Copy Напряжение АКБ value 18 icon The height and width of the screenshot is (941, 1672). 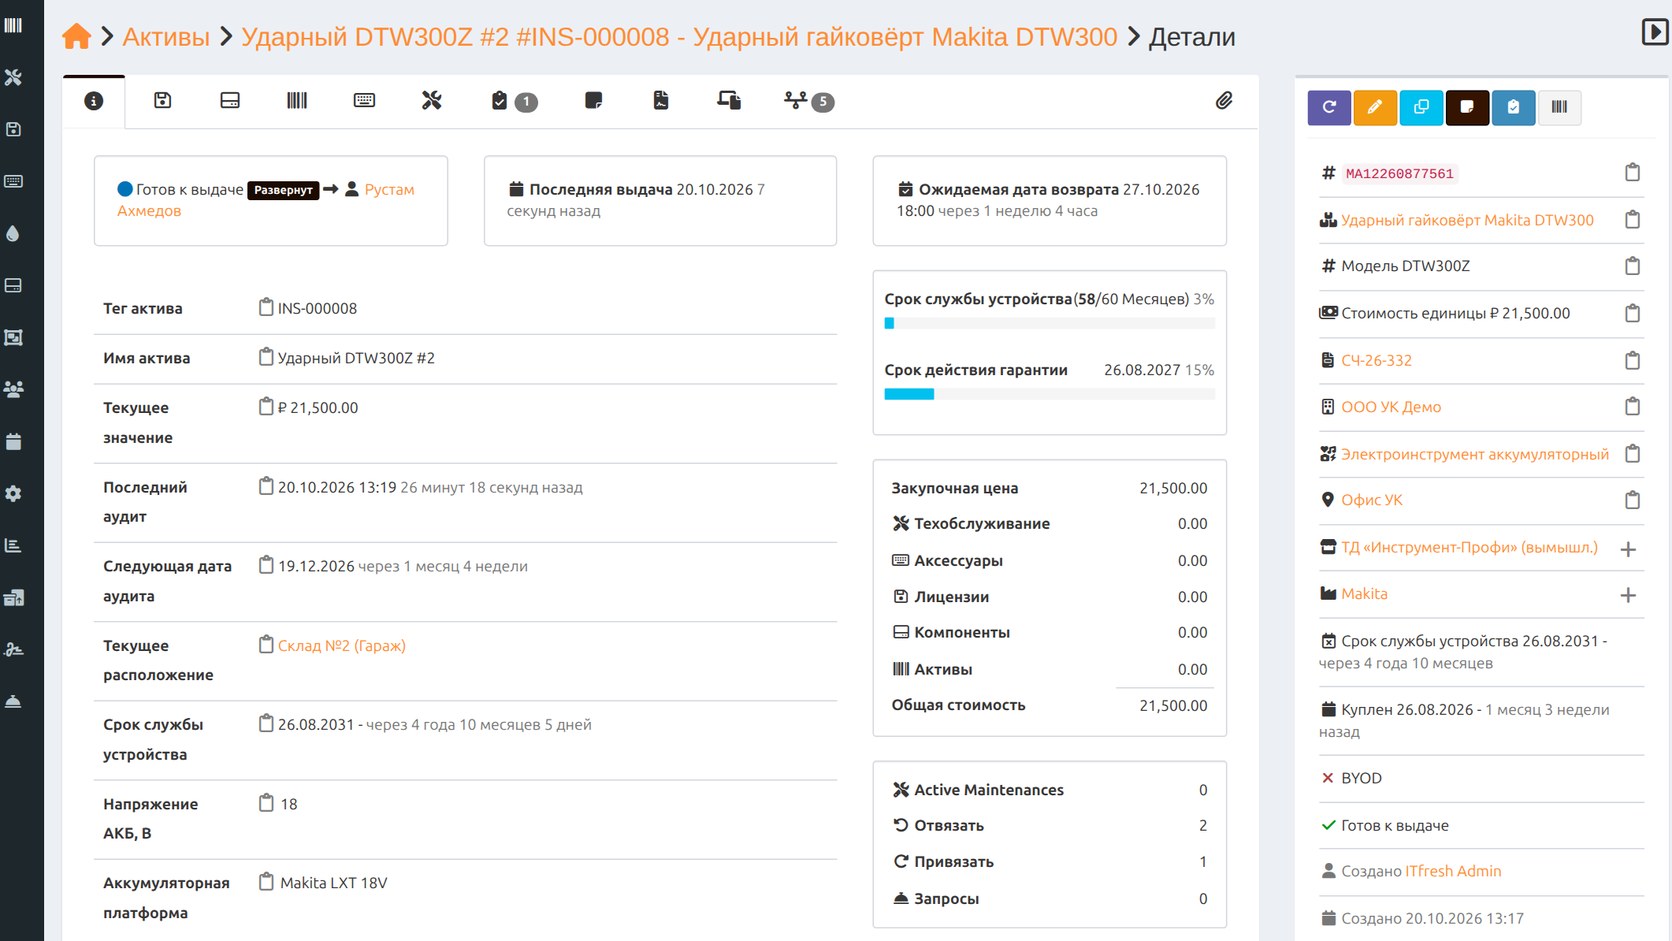(x=266, y=803)
